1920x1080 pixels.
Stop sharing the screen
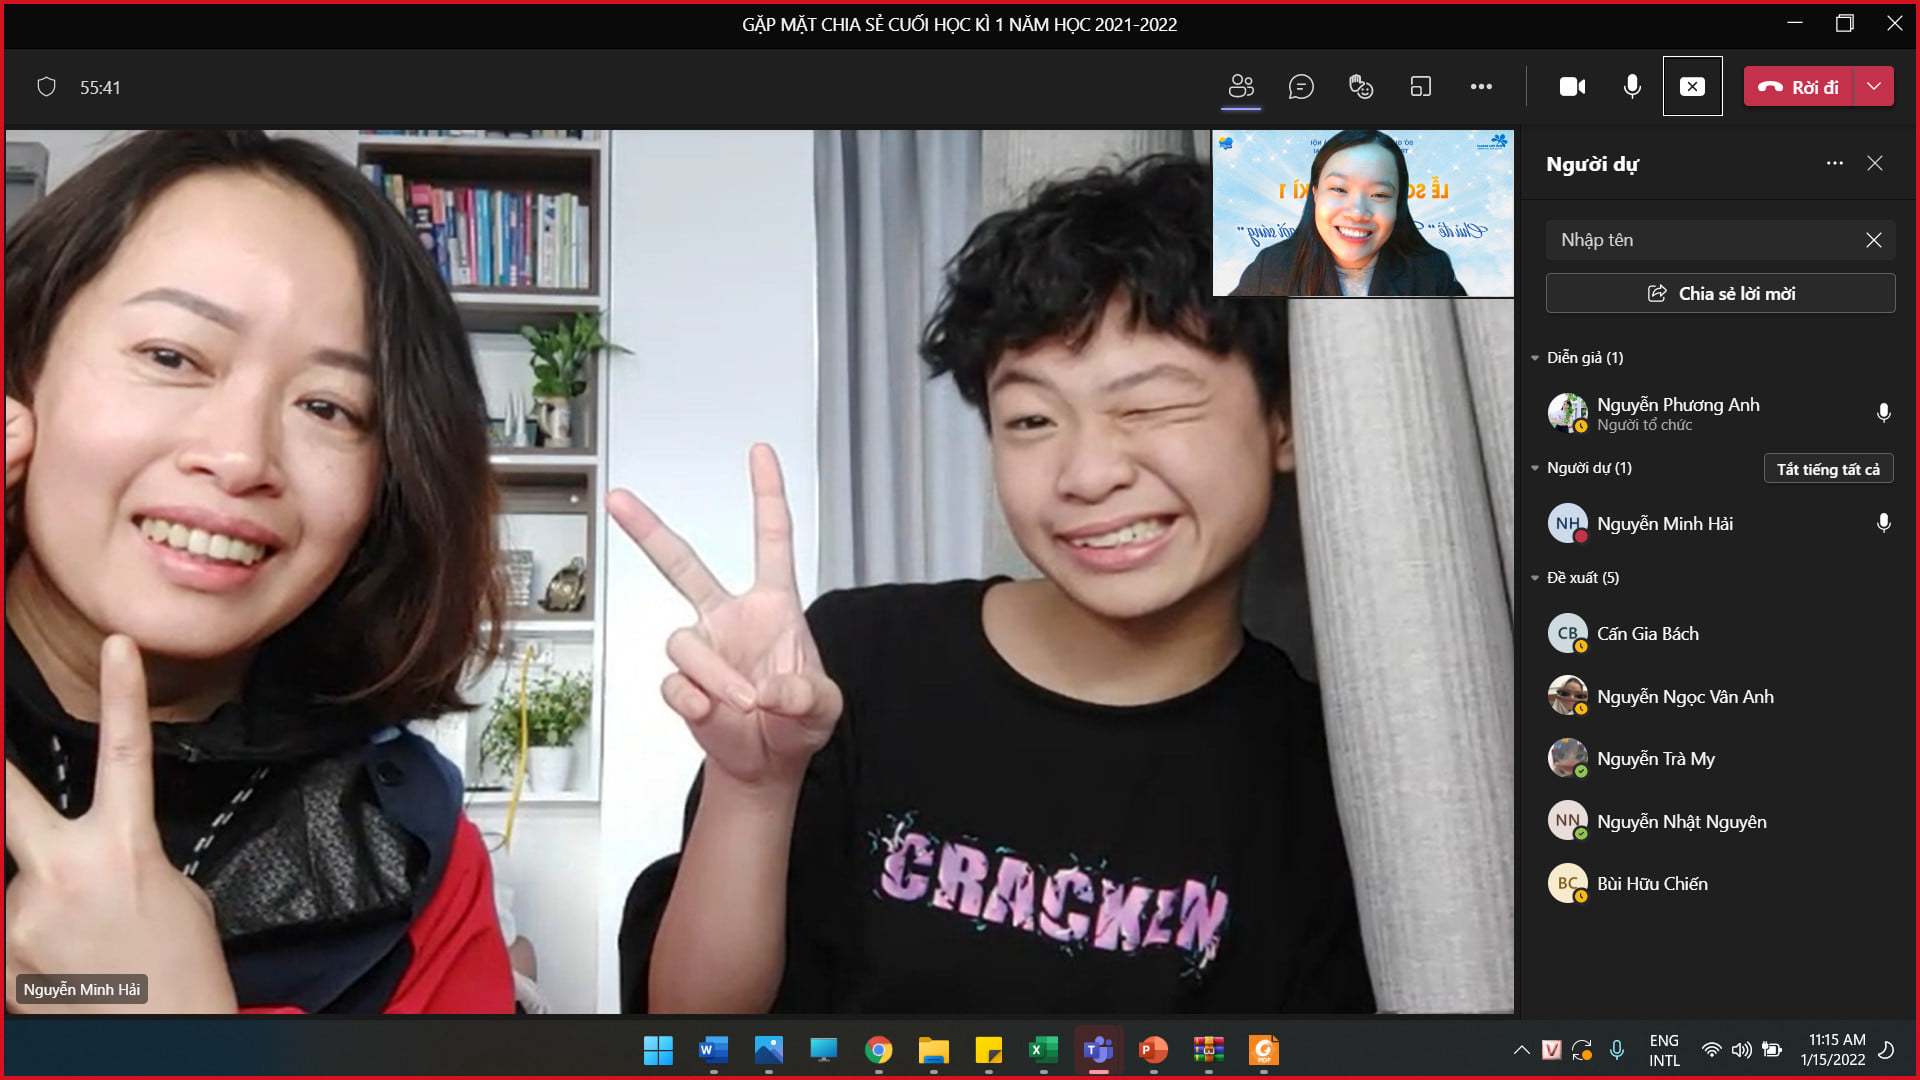(x=1692, y=87)
